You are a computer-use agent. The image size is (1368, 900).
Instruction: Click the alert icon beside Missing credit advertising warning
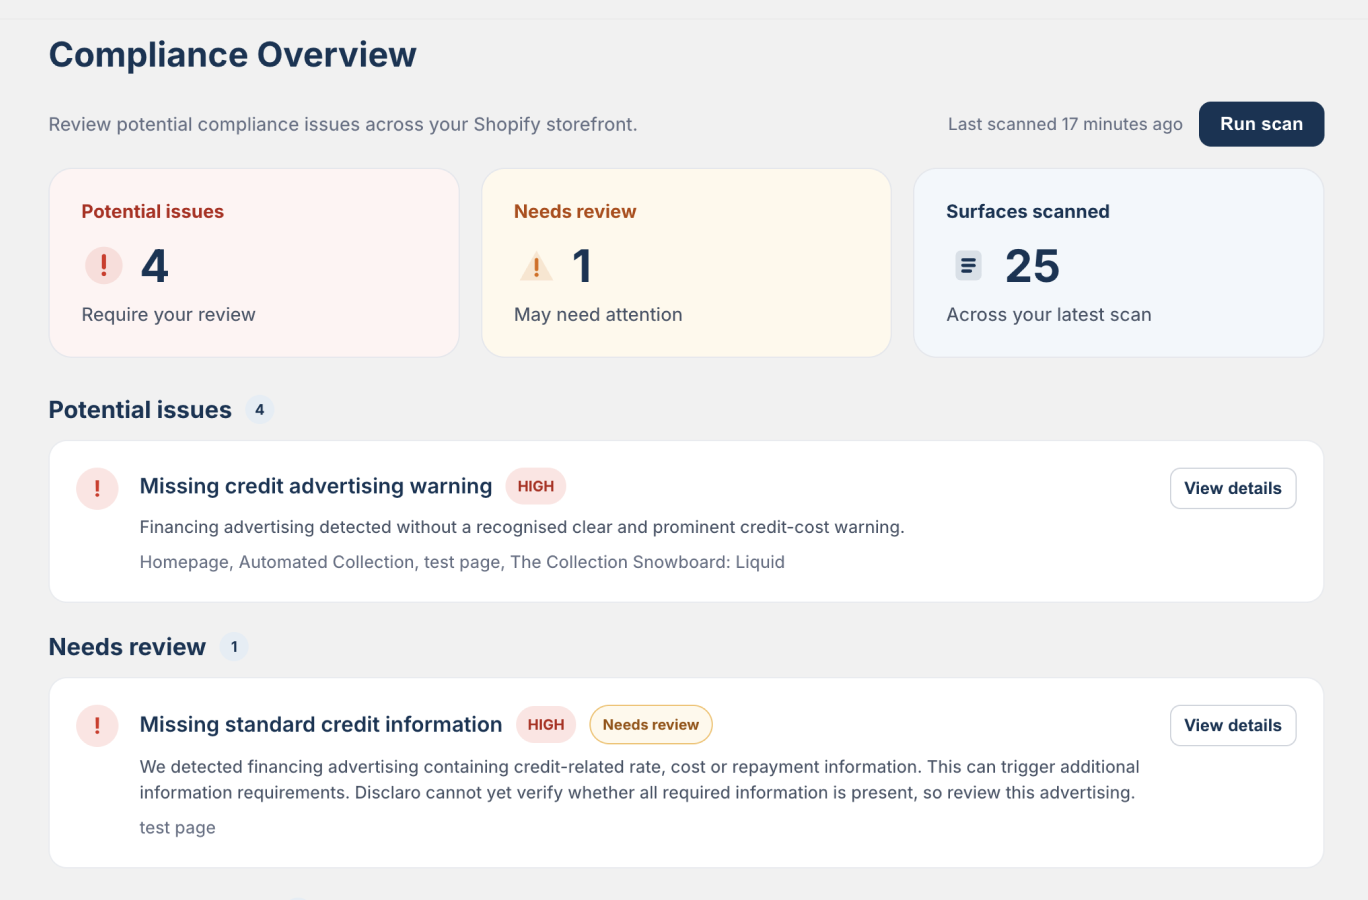pyautogui.click(x=97, y=488)
